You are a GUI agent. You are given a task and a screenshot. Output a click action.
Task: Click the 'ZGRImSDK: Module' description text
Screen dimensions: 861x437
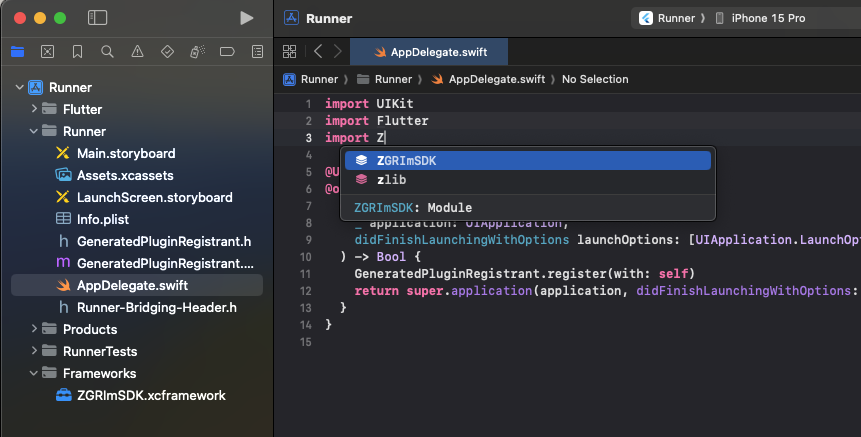point(413,208)
